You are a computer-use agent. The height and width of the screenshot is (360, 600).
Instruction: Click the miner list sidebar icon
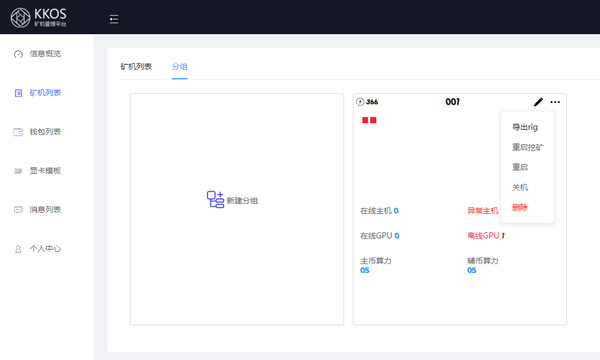18,93
